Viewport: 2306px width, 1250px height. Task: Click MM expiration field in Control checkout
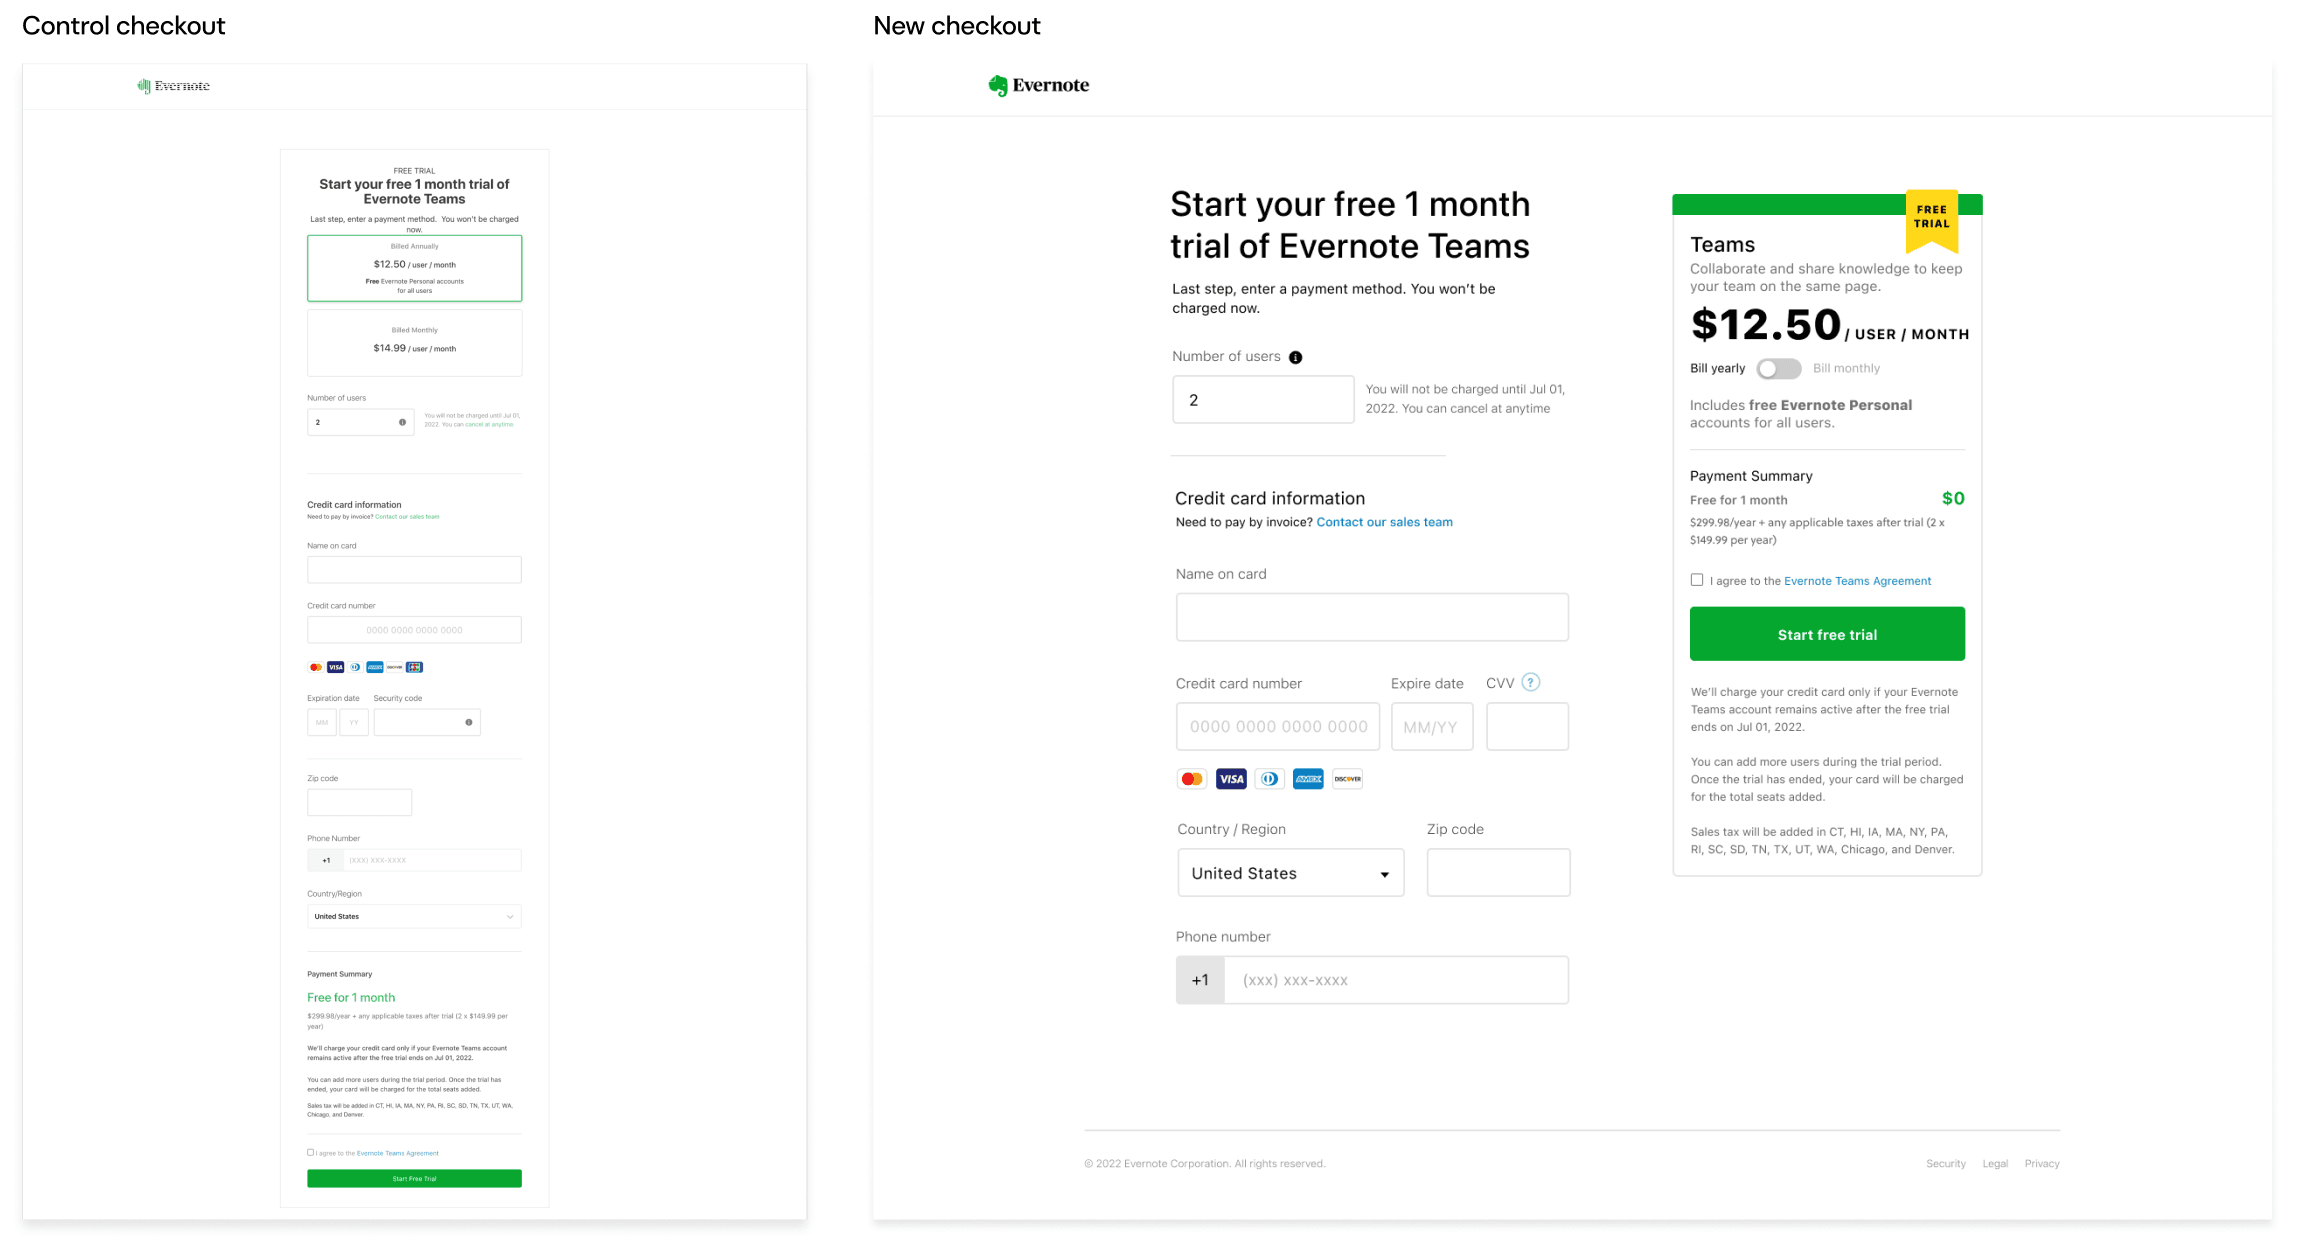coord(322,722)
